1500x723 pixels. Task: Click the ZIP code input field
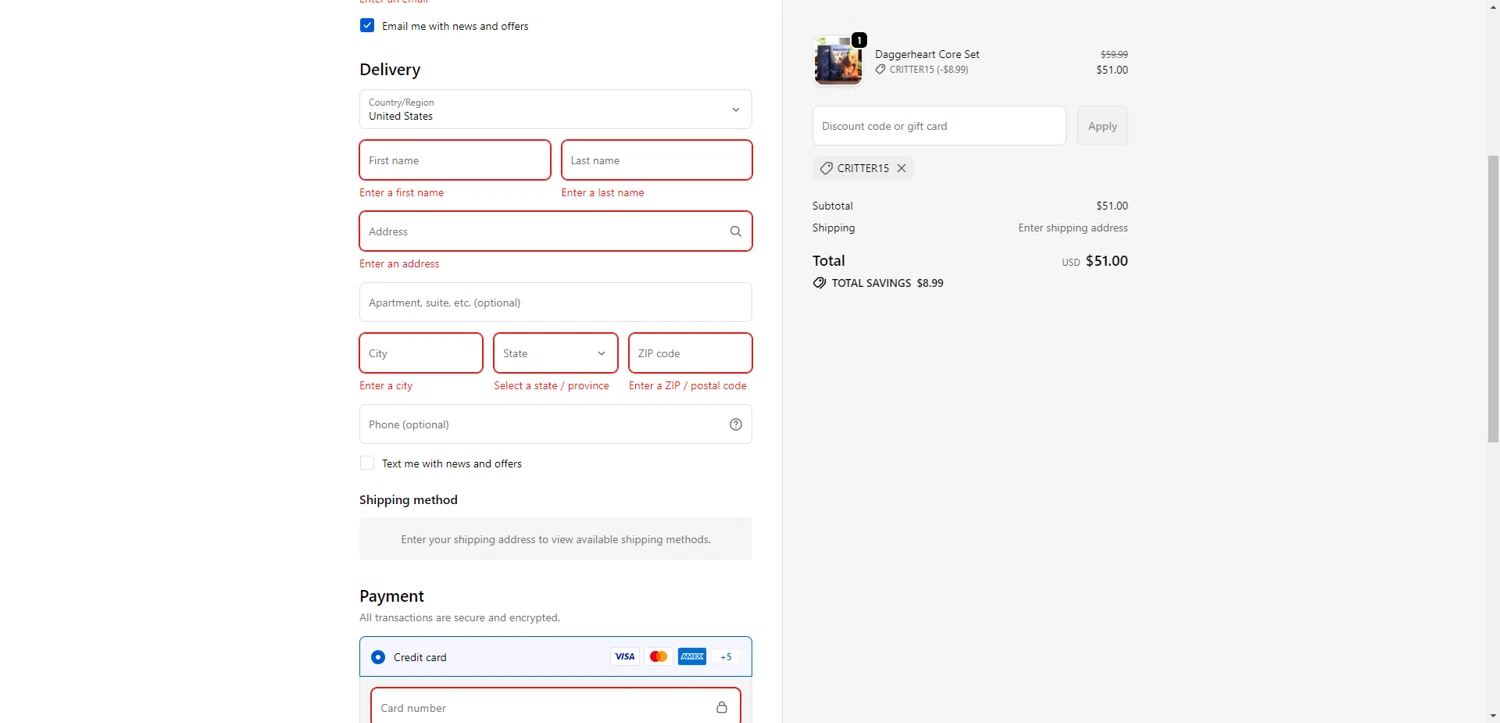[x=690, y=353]
